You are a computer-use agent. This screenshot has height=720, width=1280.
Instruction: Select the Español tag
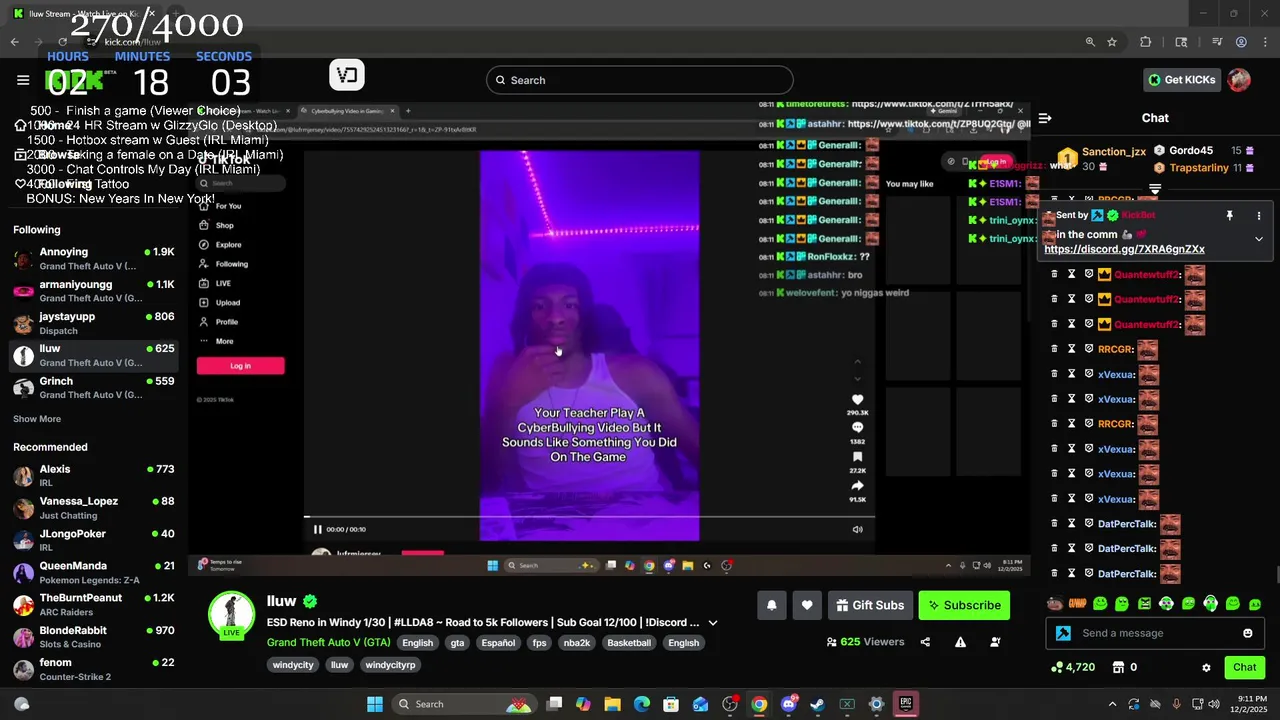[498, 643]
